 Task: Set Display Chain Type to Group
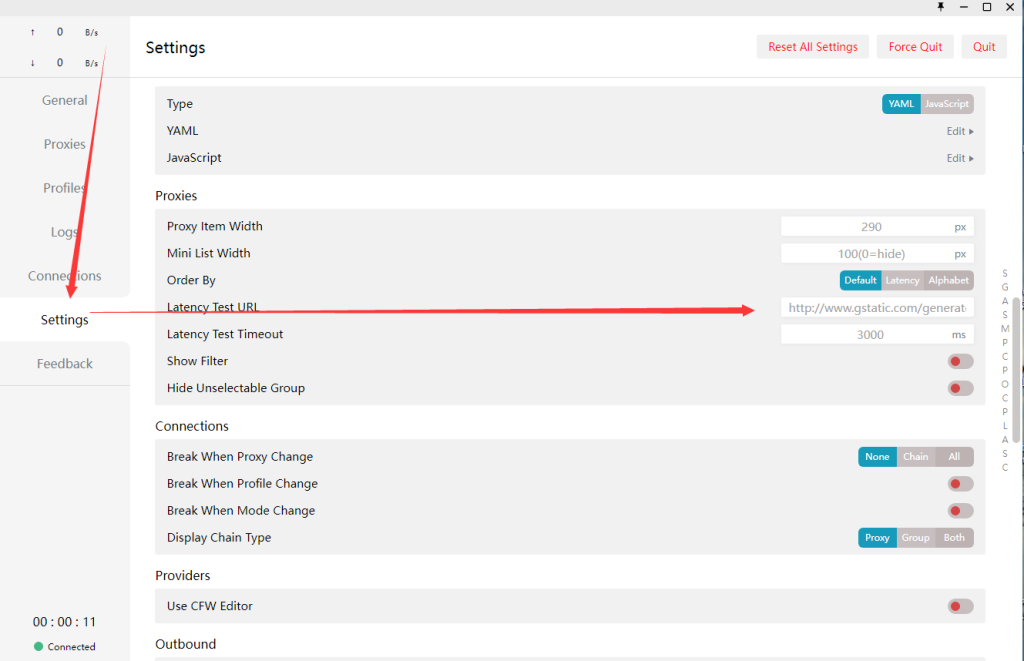(916, 538)
